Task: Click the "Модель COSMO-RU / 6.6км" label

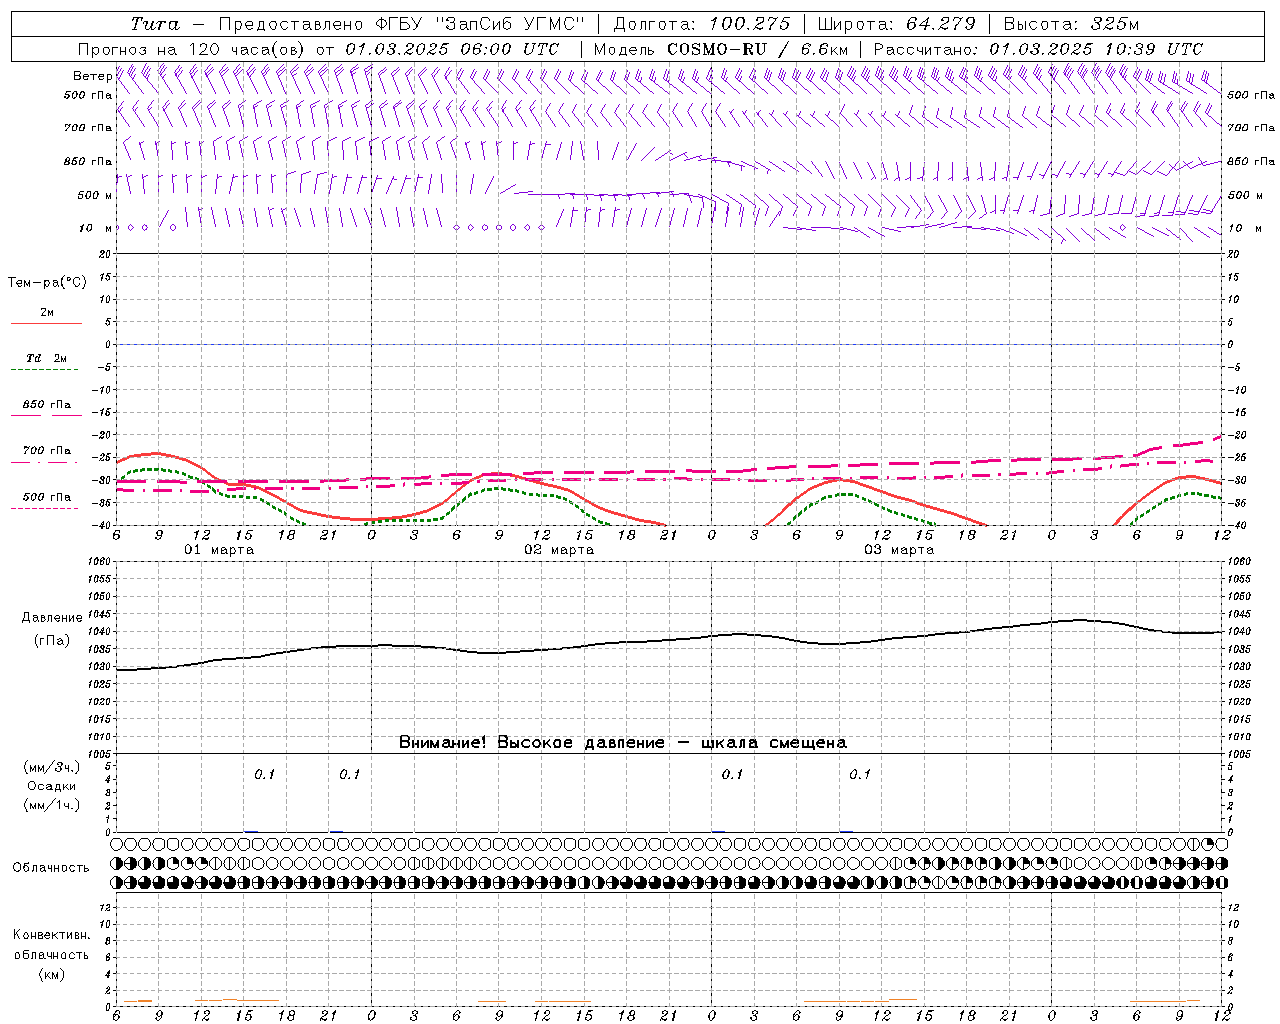Action: [721, 49]
